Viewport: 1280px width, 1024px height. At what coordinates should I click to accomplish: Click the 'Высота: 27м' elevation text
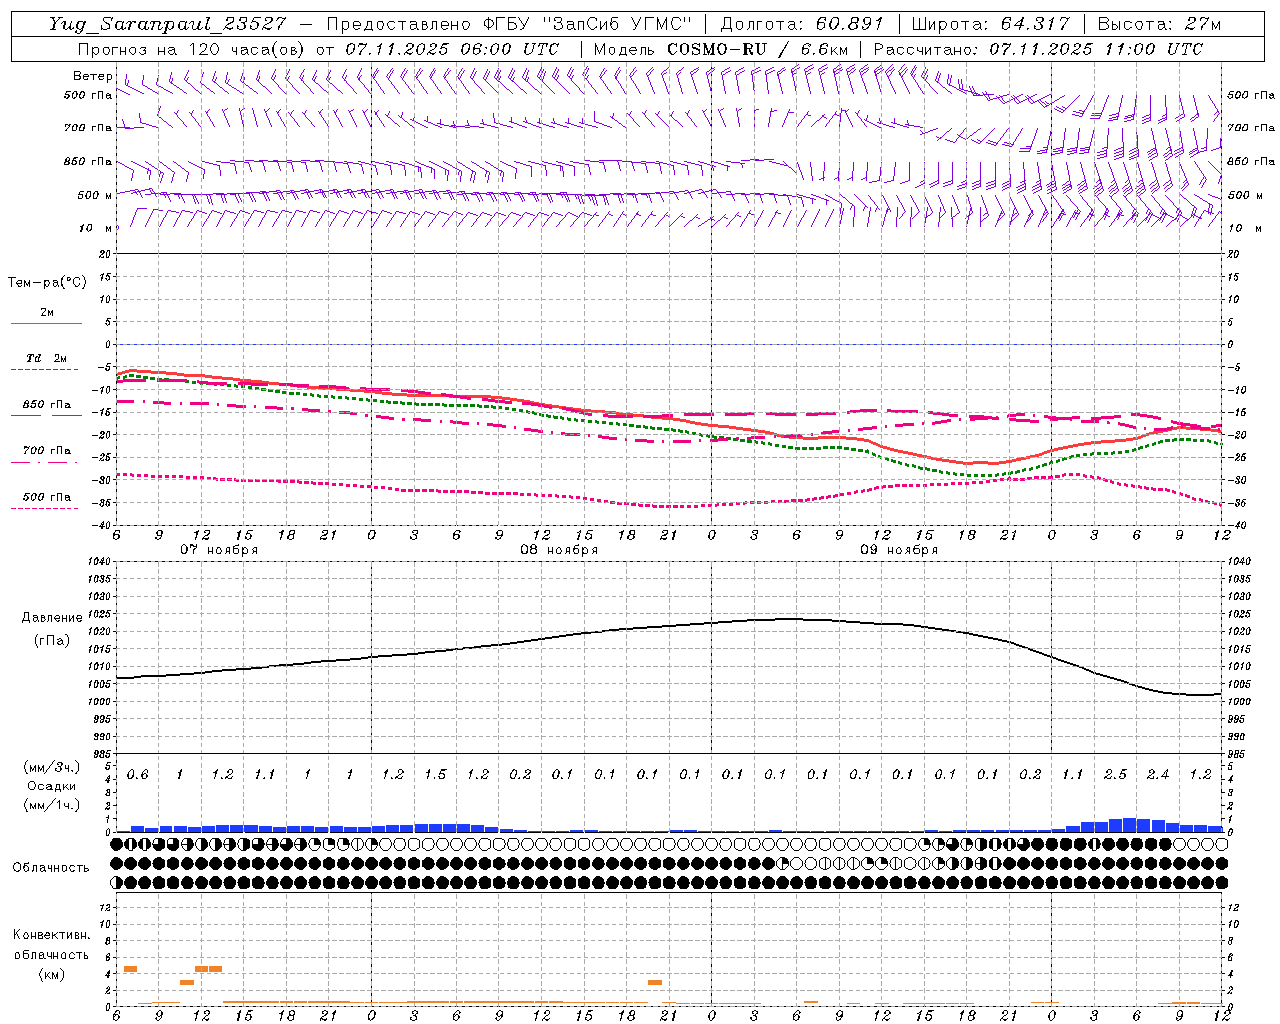click(x=1159, y=24)
